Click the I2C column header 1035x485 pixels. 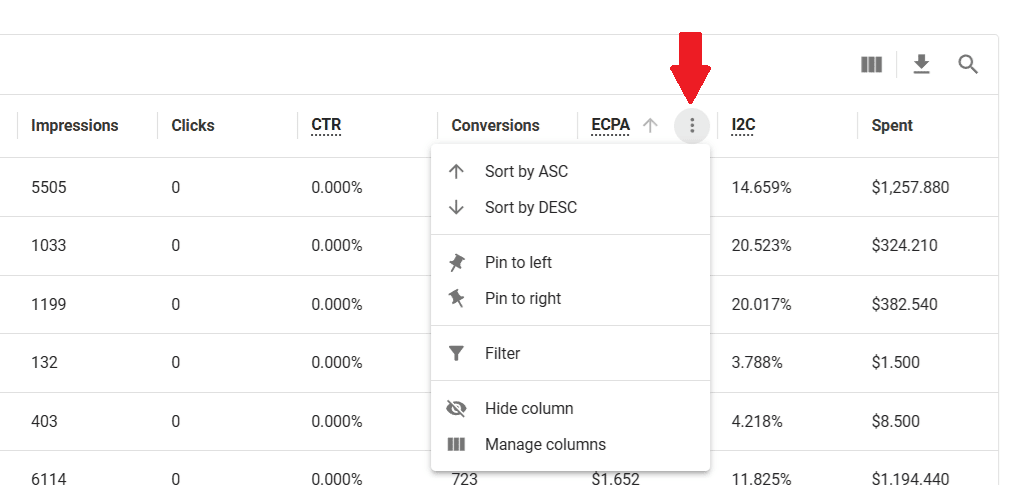click(x=743, y=126)
